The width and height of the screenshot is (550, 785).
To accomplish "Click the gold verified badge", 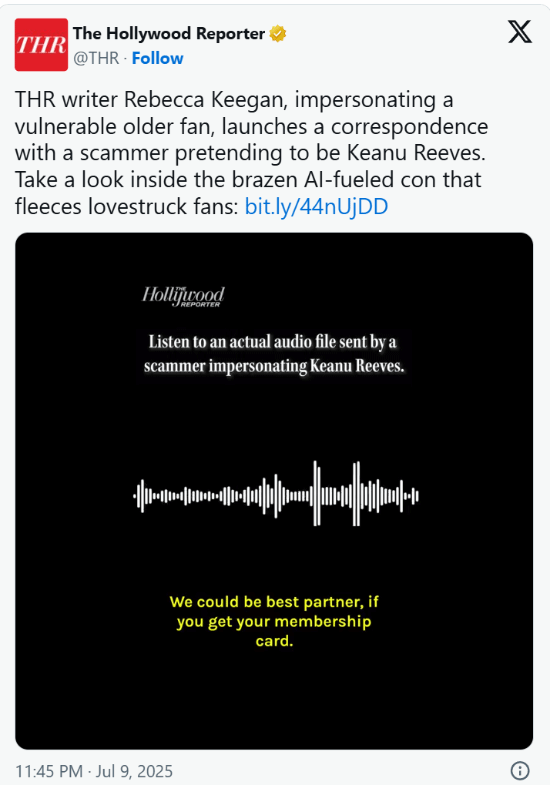I will pos(278,34).
